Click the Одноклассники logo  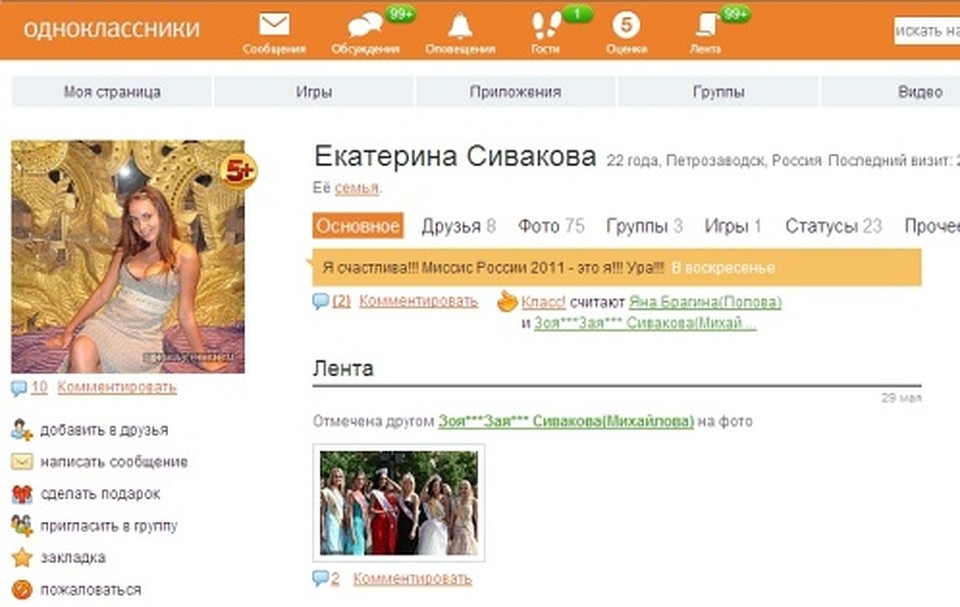[x=111, y=28]
